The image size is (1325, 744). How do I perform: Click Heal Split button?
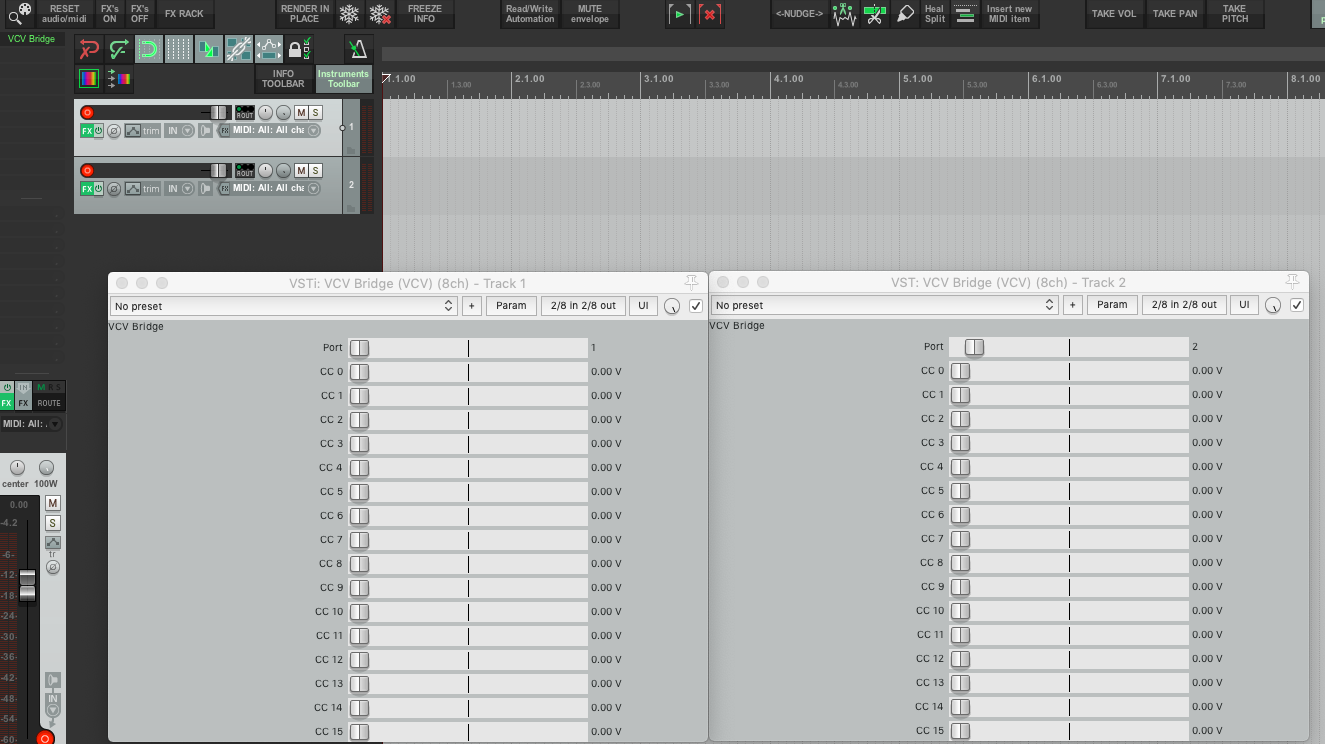point(934,14)
